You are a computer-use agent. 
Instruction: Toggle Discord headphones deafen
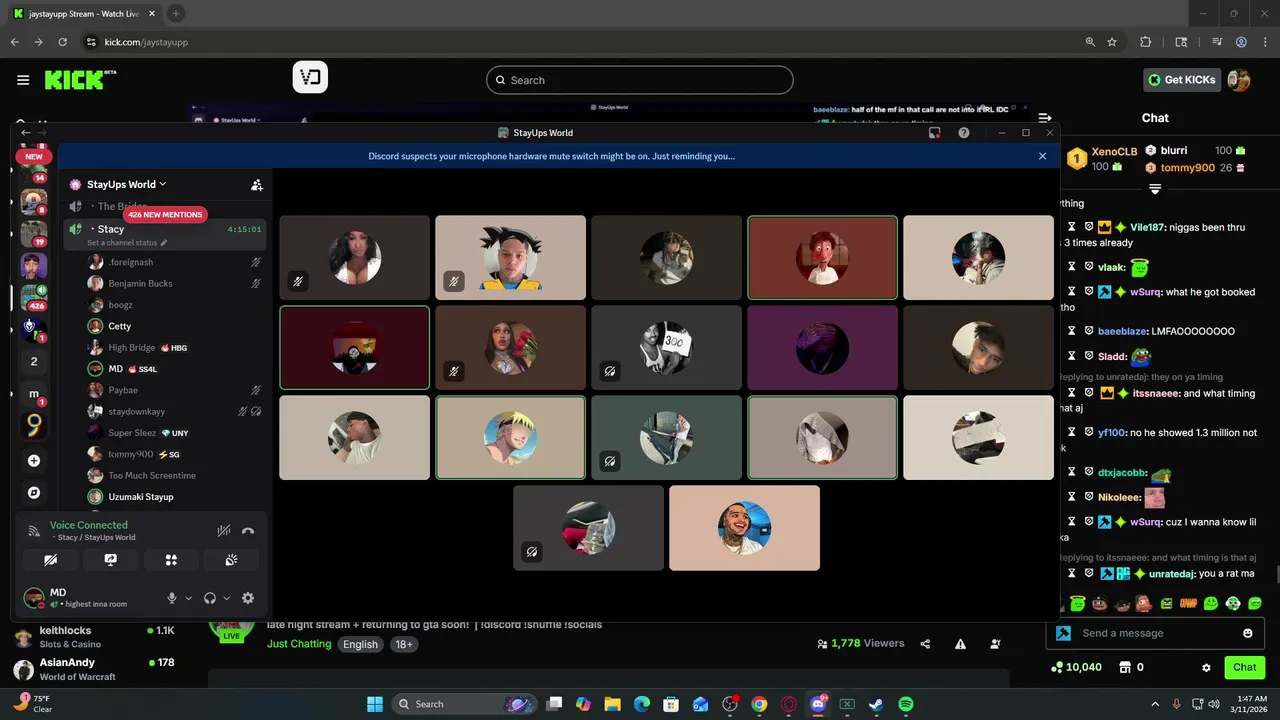pyautogui.click(x=210, y=598)
